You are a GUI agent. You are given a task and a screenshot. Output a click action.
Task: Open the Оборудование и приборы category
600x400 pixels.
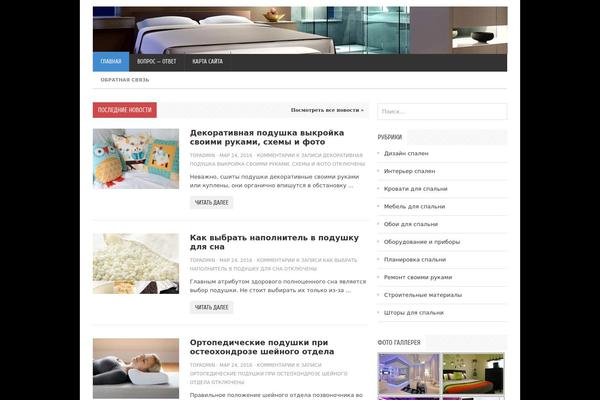point(422,242)
